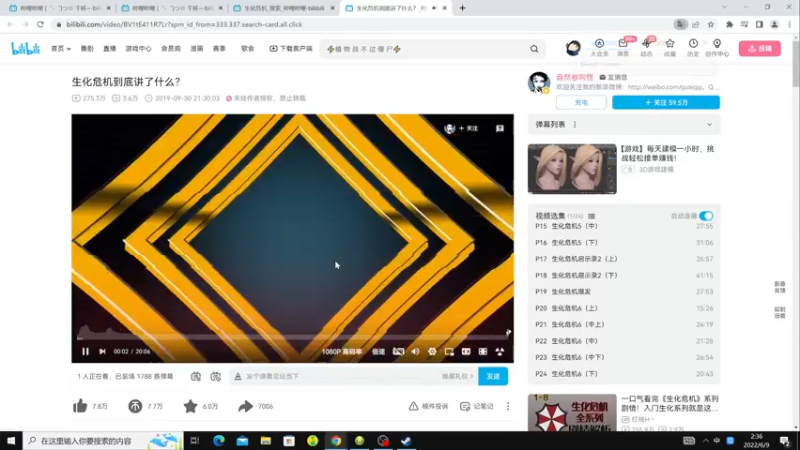Give coins to the video
Viewport: 800px width, 450px height.
tap(135, 406)
